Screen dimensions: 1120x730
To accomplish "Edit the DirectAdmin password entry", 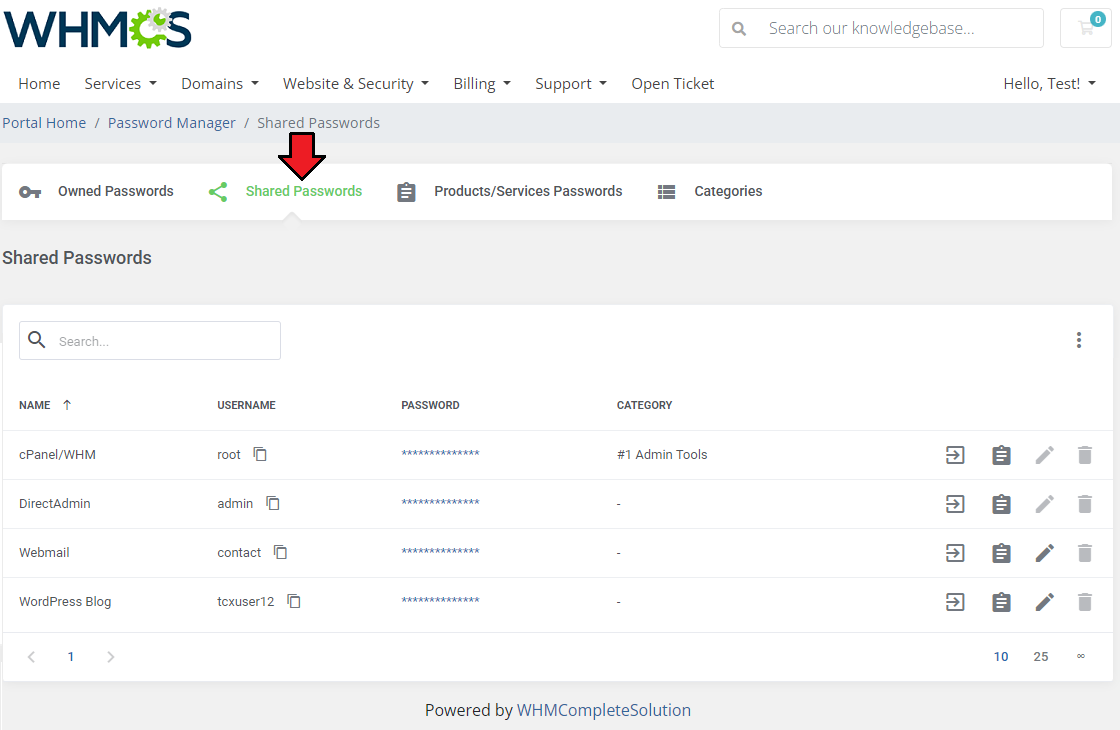I will 1044,504.
